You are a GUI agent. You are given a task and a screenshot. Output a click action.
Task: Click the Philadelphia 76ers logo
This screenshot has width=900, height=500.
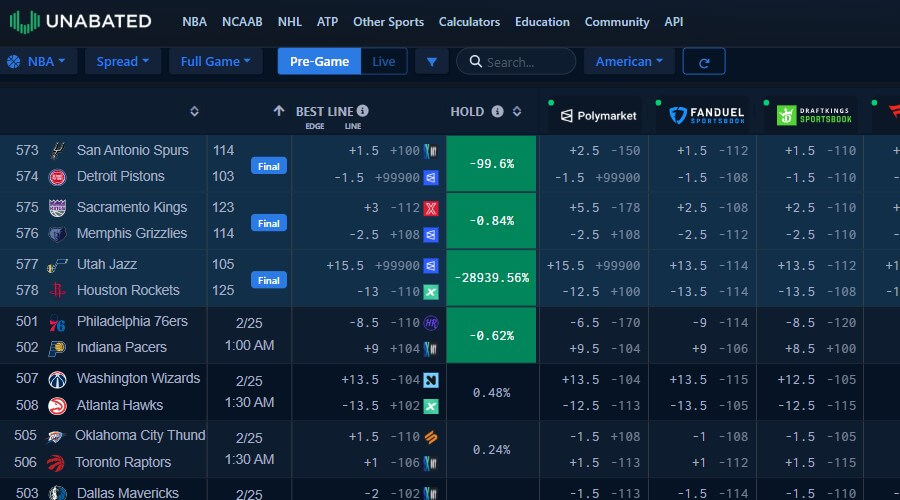pyautogui.click(x=57, y=323)
